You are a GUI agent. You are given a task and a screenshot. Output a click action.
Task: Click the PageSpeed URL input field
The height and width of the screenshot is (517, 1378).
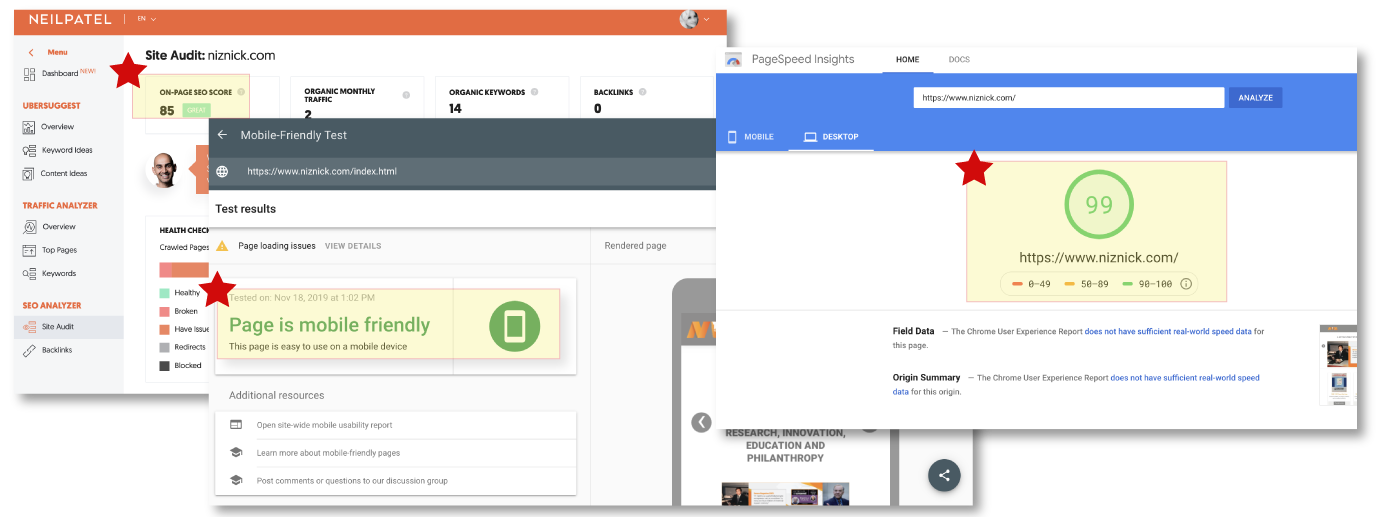tap(1067, 98)
